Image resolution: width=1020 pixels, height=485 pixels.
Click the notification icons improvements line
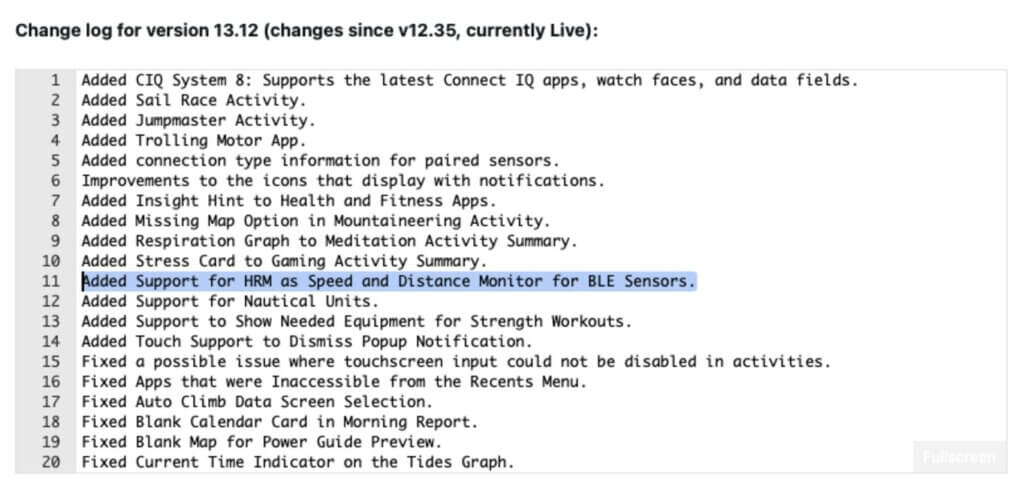tap(343, 180)
